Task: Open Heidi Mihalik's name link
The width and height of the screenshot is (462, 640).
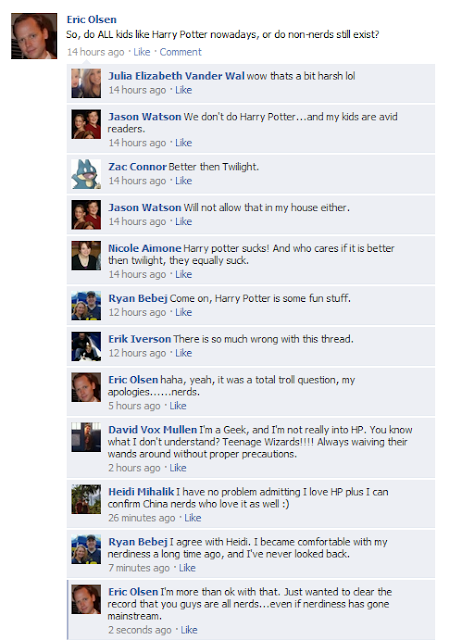Action: point(141,492)
